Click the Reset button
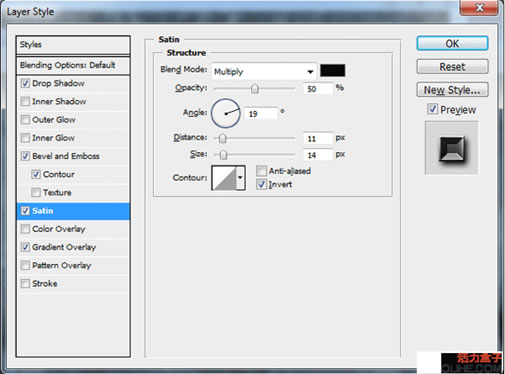Viewport: 505px width, 374px height. pyautogui.click(x=452, y=67)
